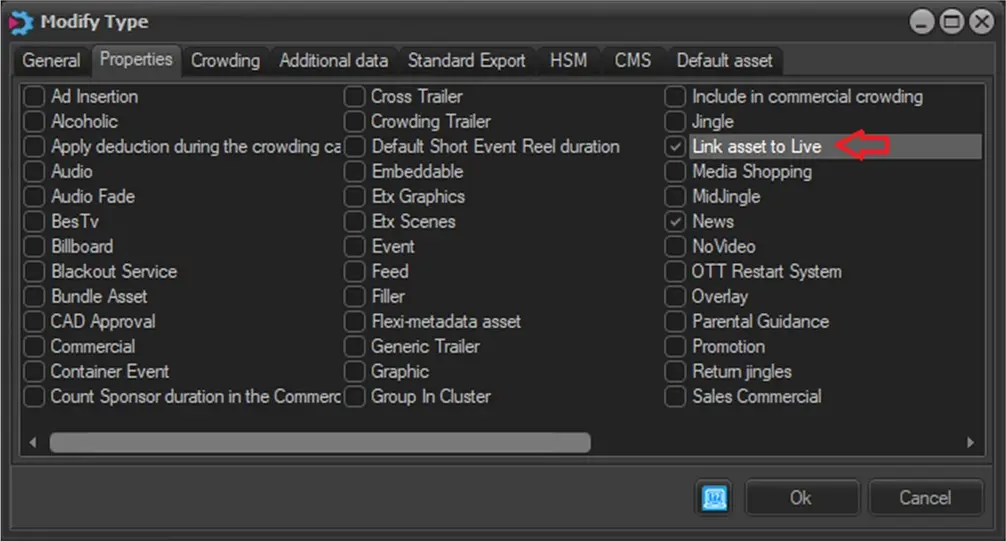
Task: Switch to the General tab
Action: click(x=51, y=61)
